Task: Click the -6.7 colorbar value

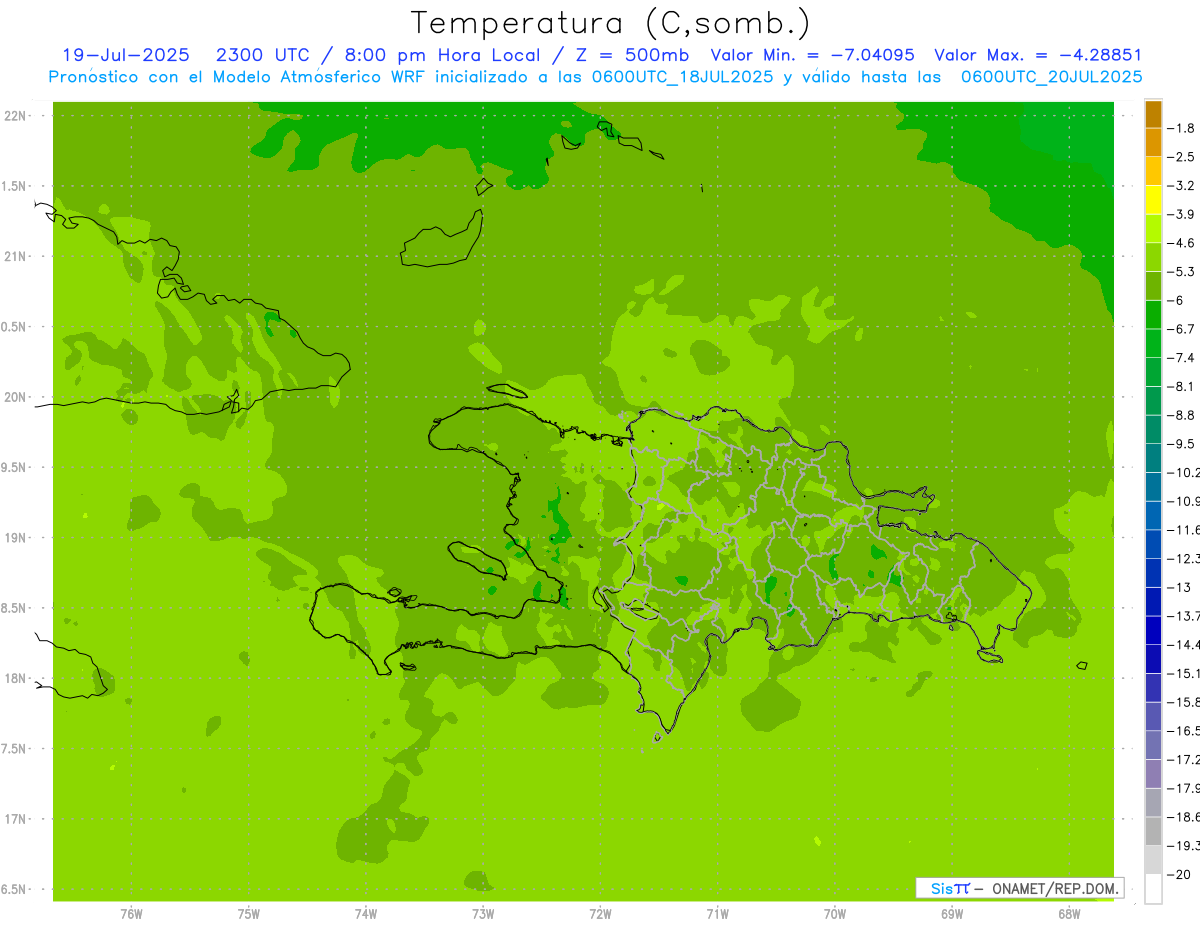Action: [1183, 329]
